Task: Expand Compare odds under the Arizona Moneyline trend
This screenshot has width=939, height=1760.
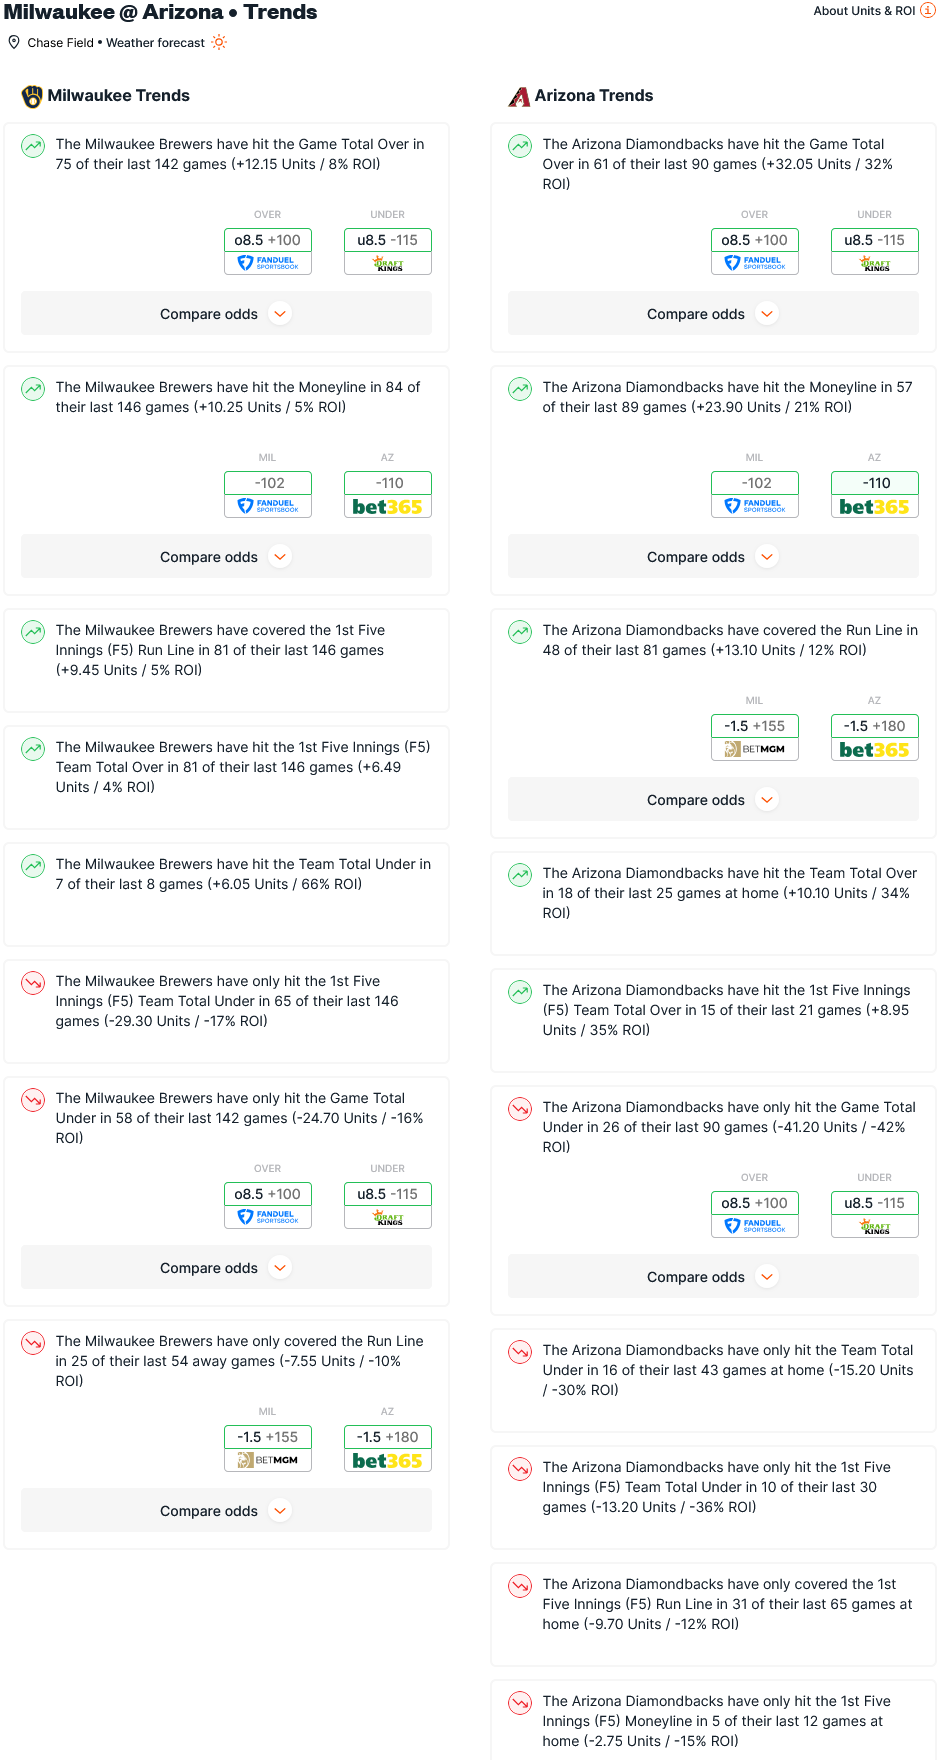Action: (x=713, y=557)
